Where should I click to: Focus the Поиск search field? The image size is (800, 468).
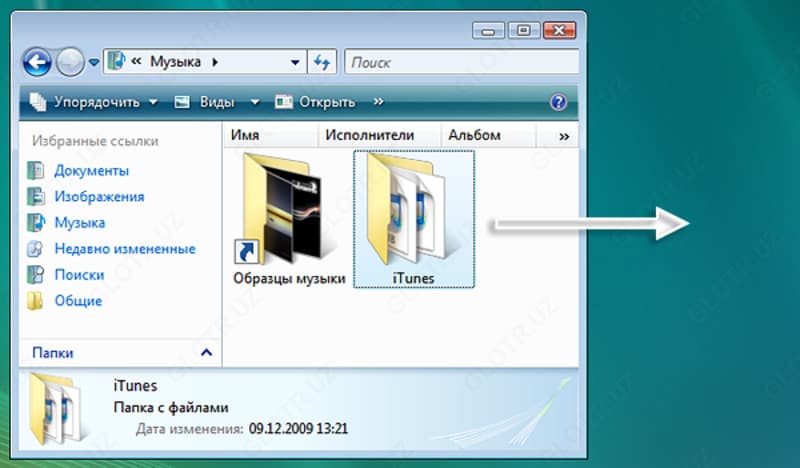462,62
